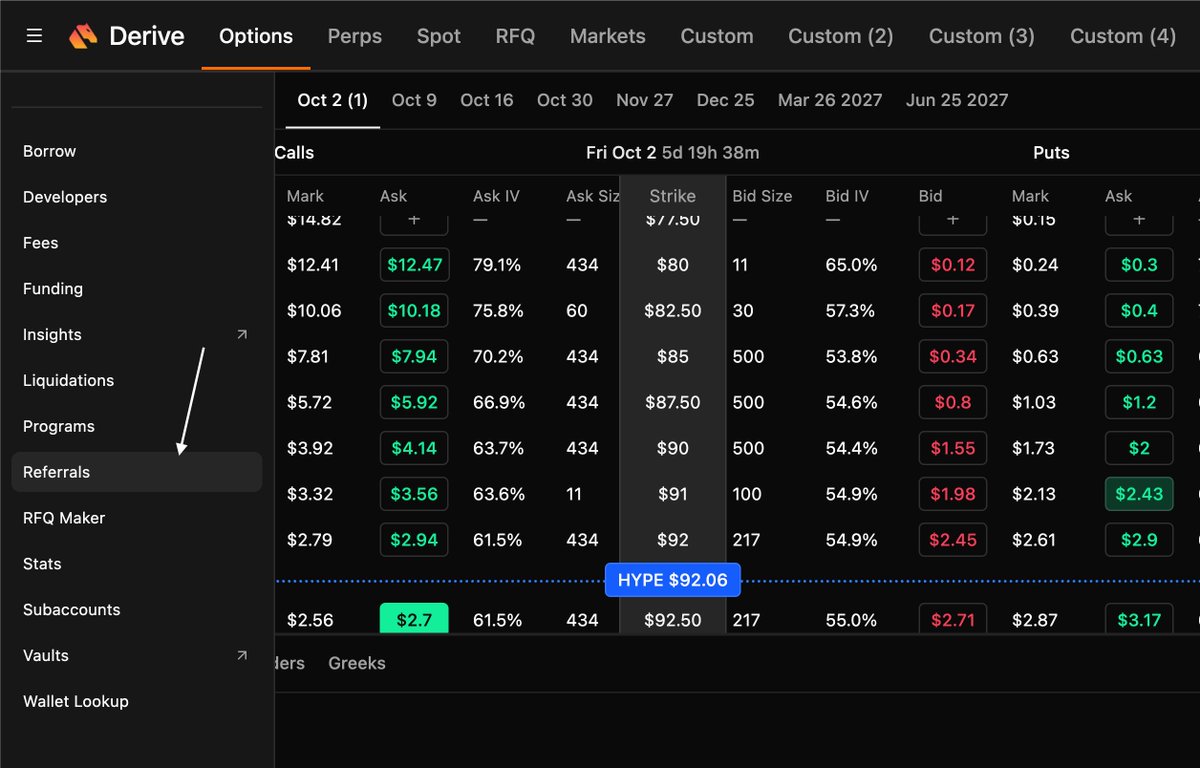This screenshot has height=768, width=1200.
Task: Click the put bid $2.71 button
Action: click(953, 619)
